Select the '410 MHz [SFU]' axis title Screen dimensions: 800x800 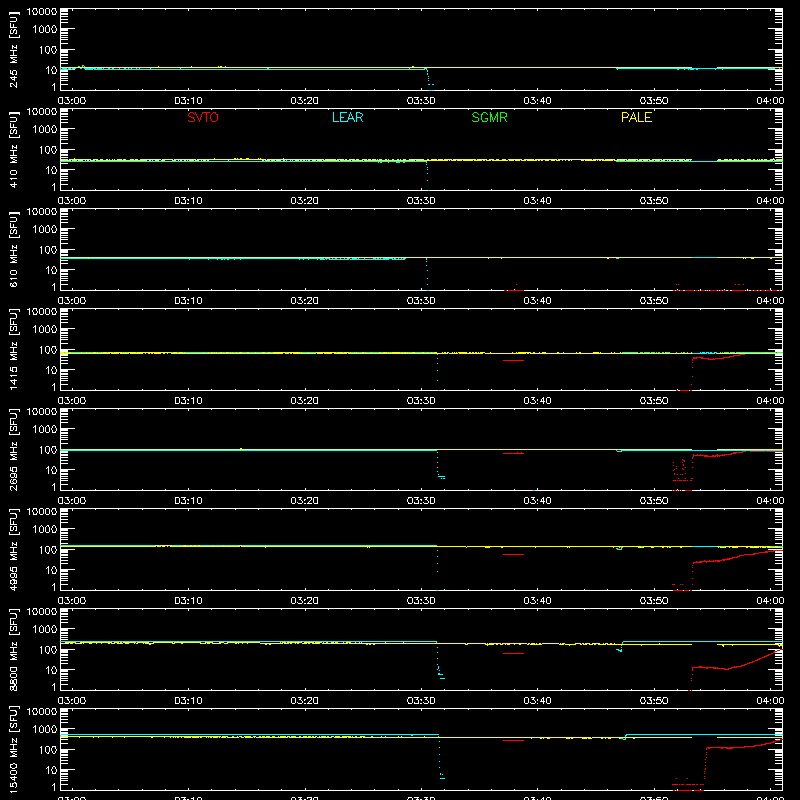click(13, 150)
